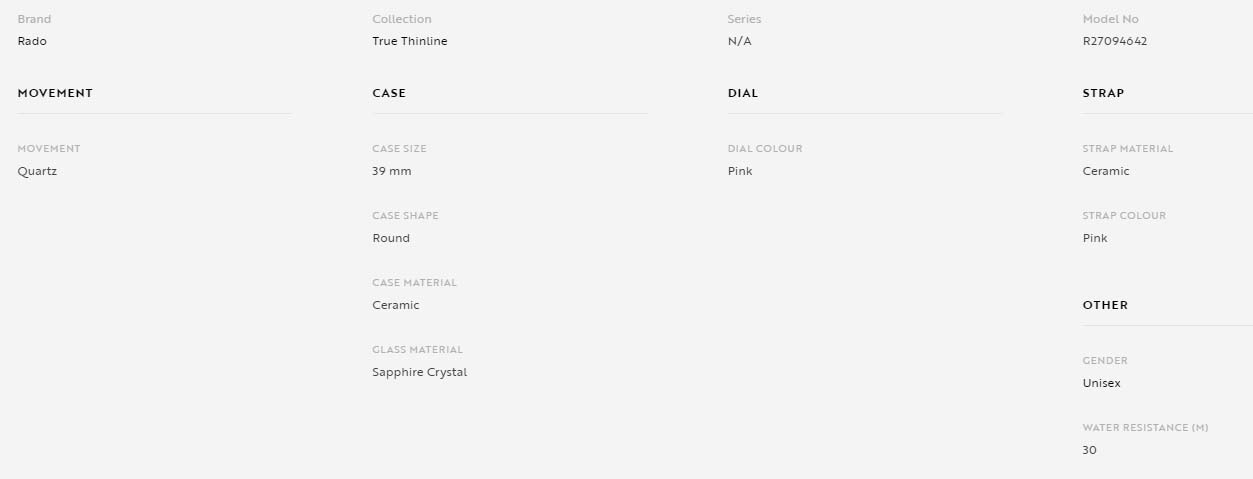Click the Pink strap colour value
The width and height of the screenshot is (1253, 479).
coord(1095,238)
